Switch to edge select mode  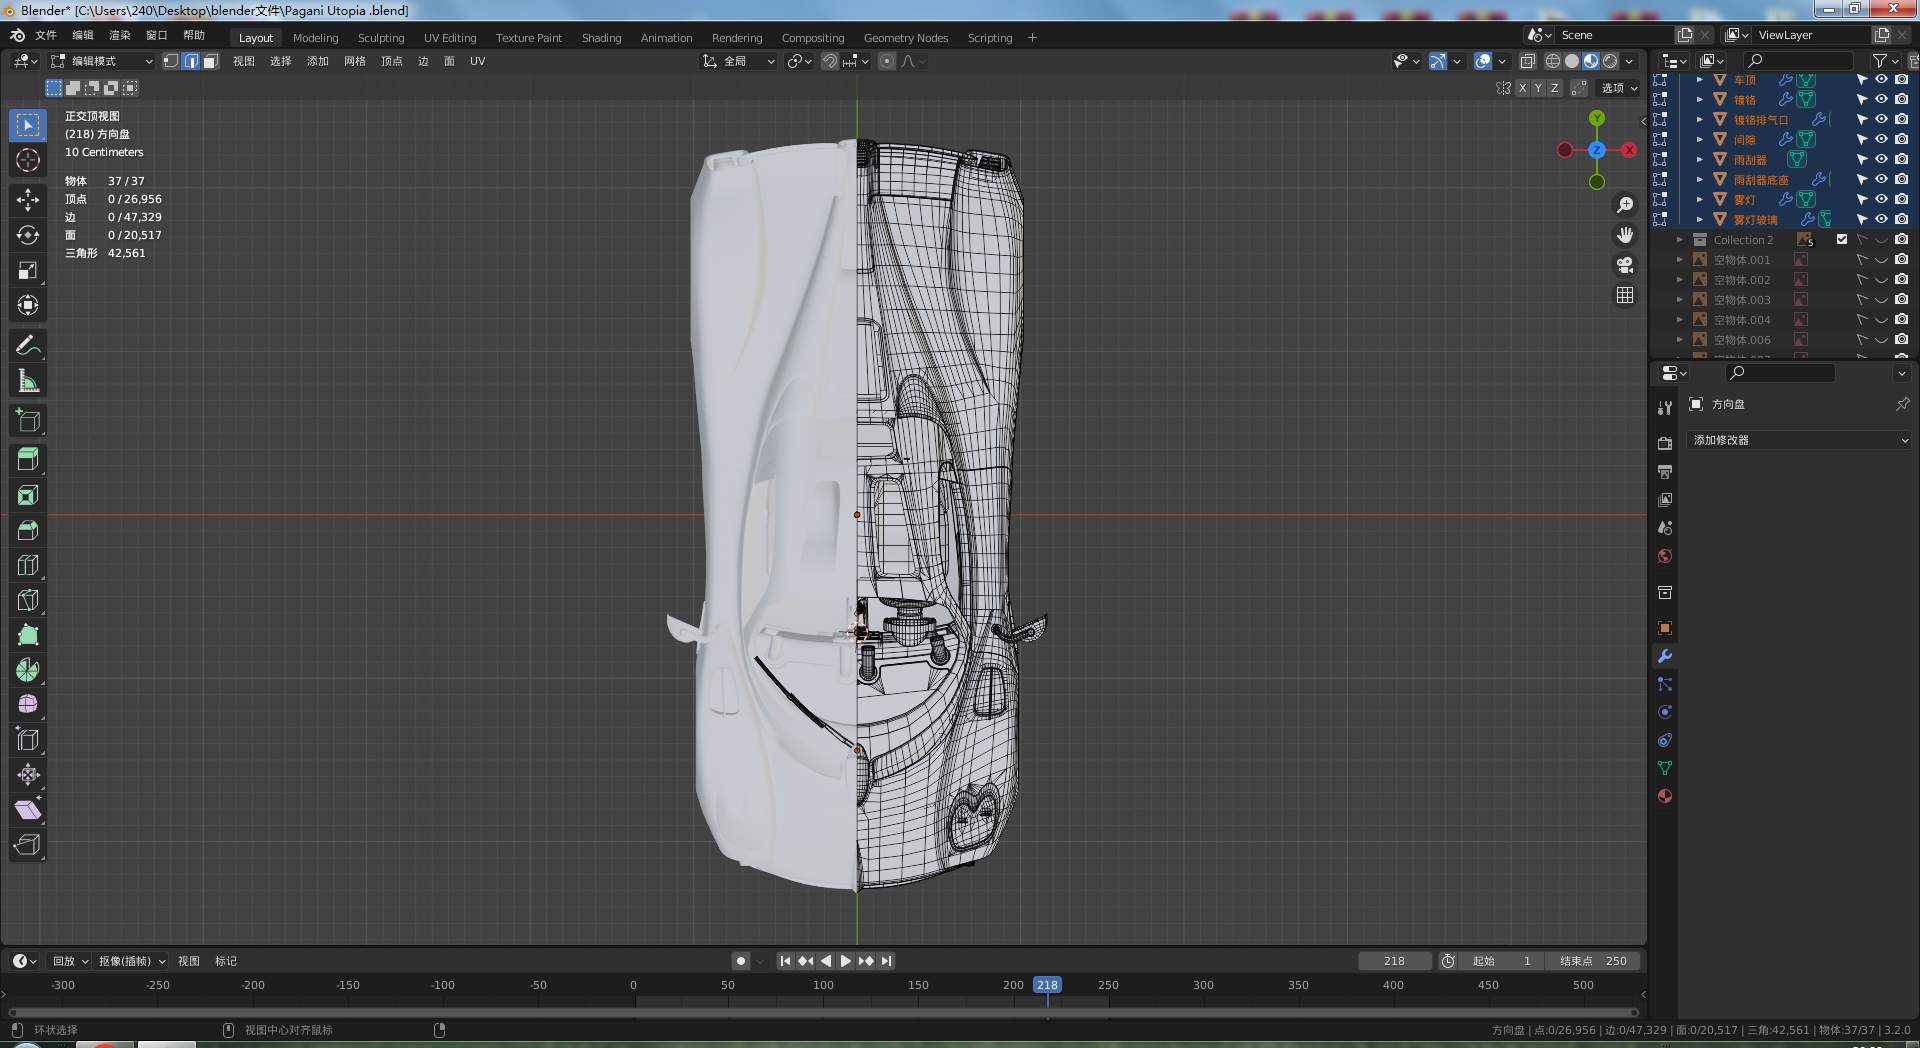[190, 61]
